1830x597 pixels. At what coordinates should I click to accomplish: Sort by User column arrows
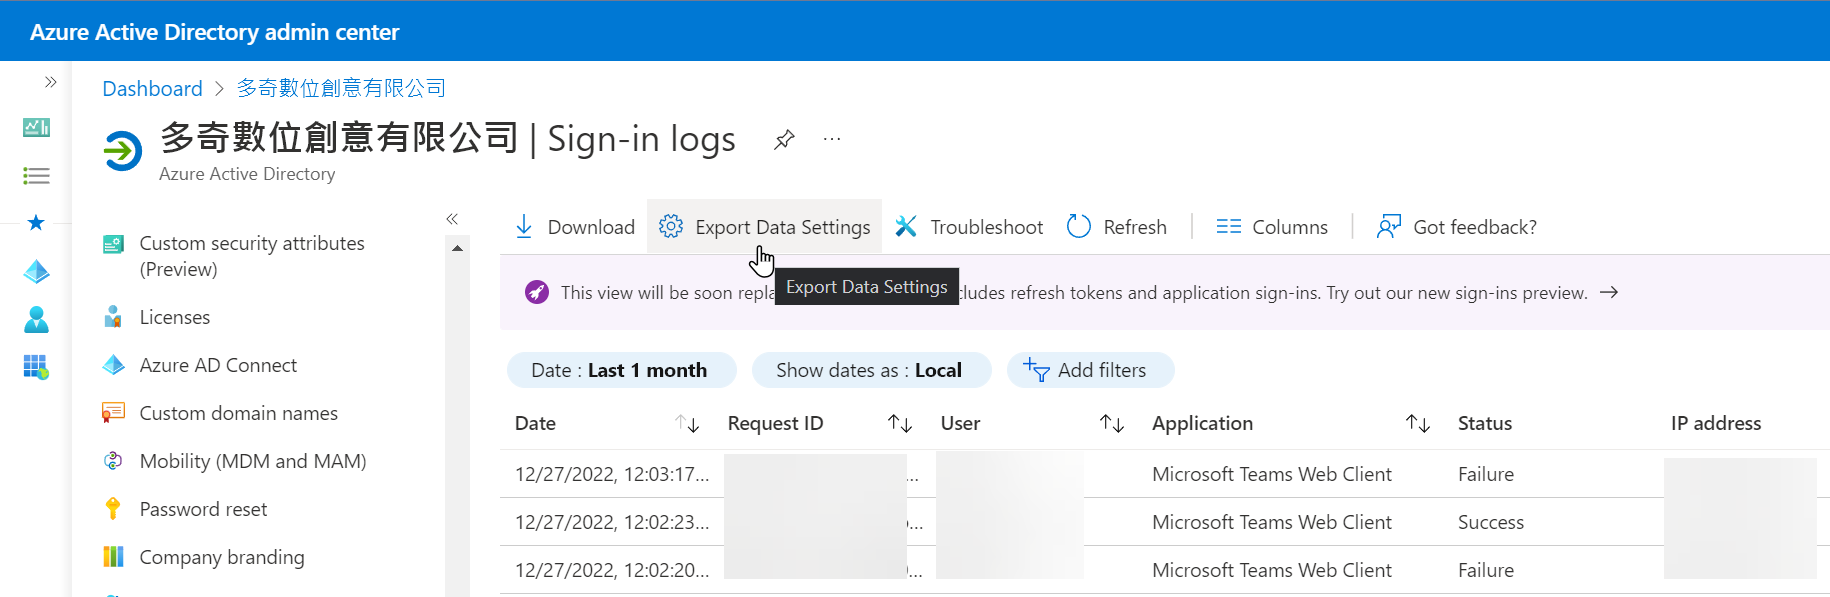coord(1112,424)
